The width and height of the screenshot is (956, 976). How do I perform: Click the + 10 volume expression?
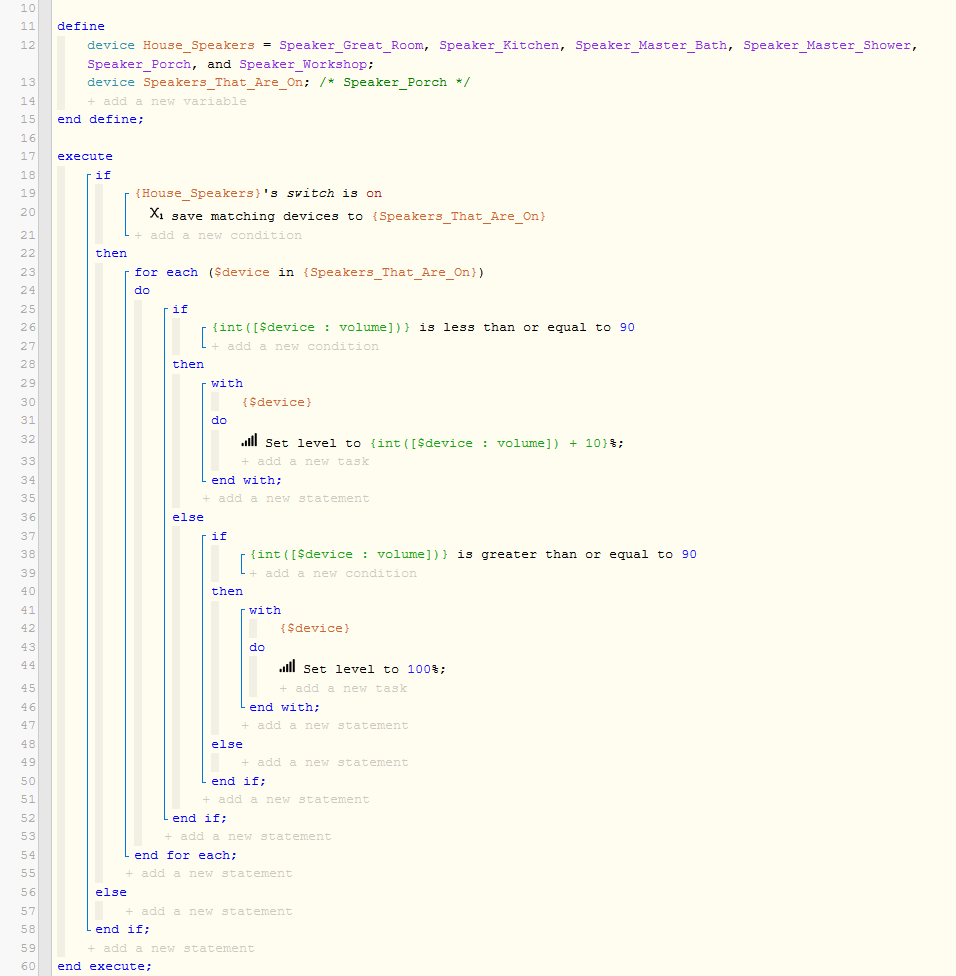pyautogui.click(x=489, y=443)
